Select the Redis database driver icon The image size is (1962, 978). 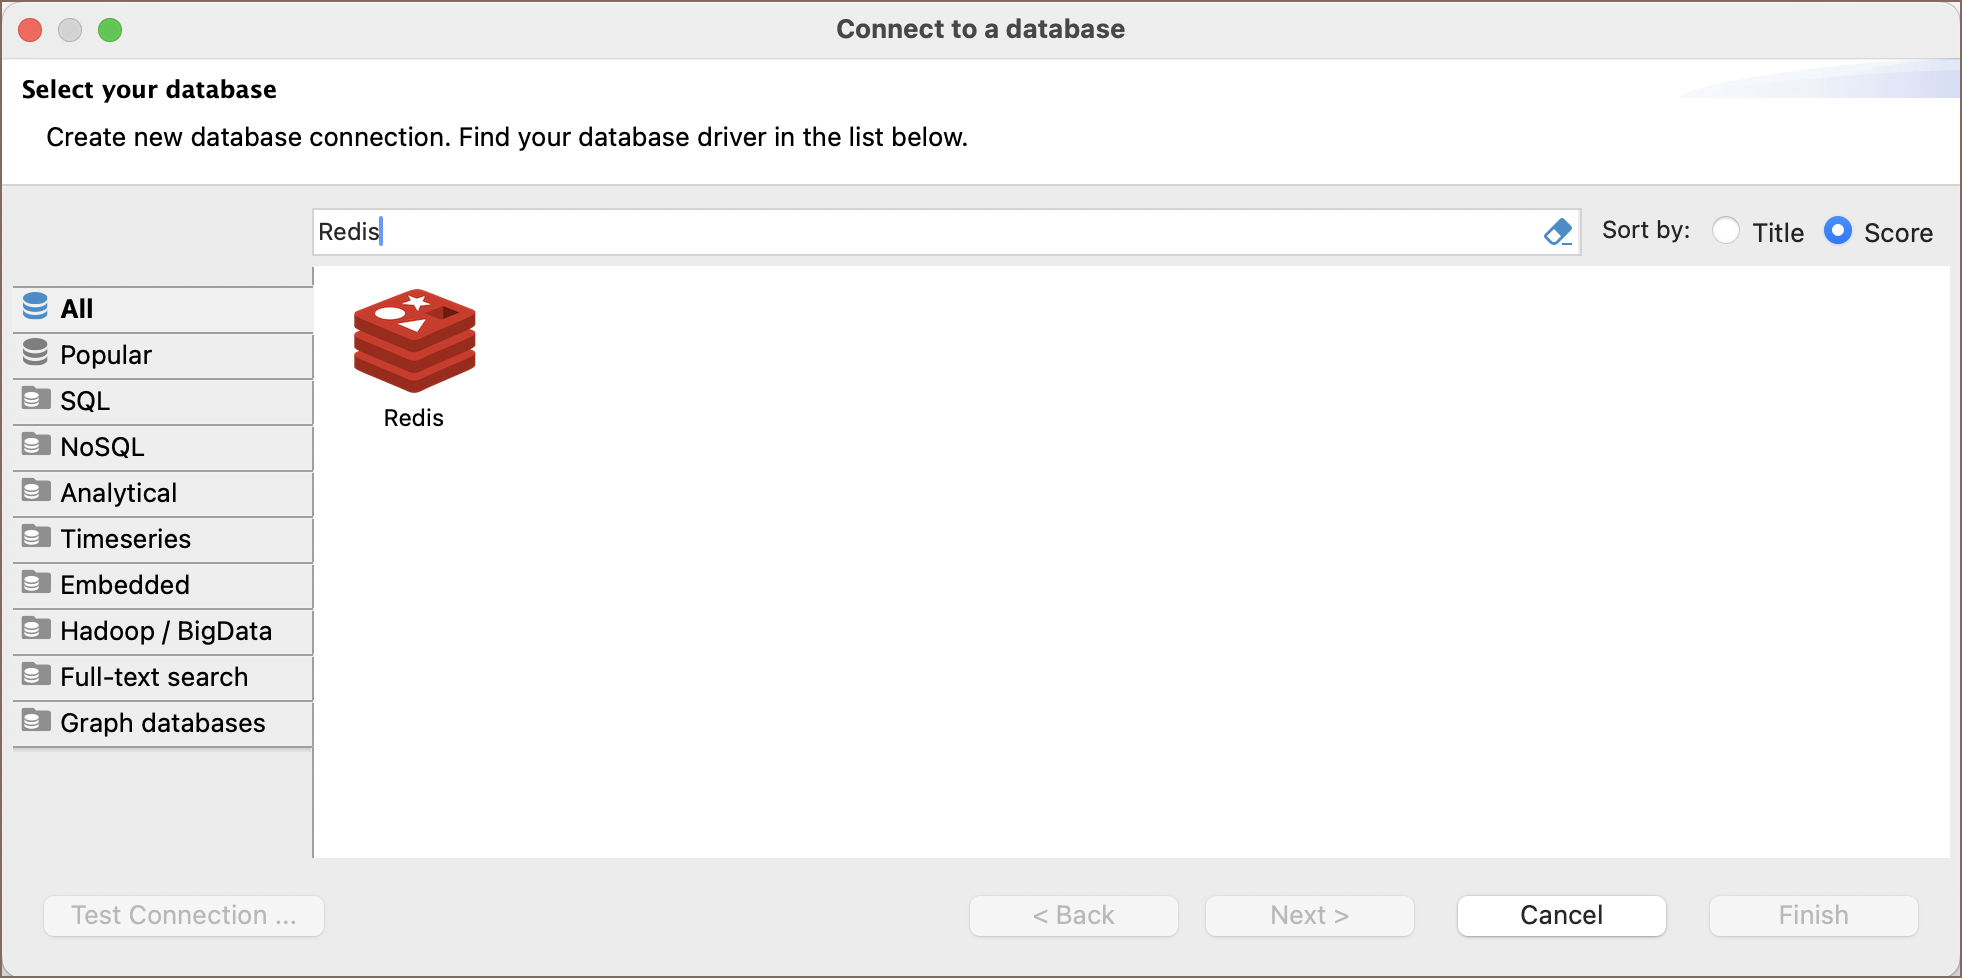(x=414, y=342)
